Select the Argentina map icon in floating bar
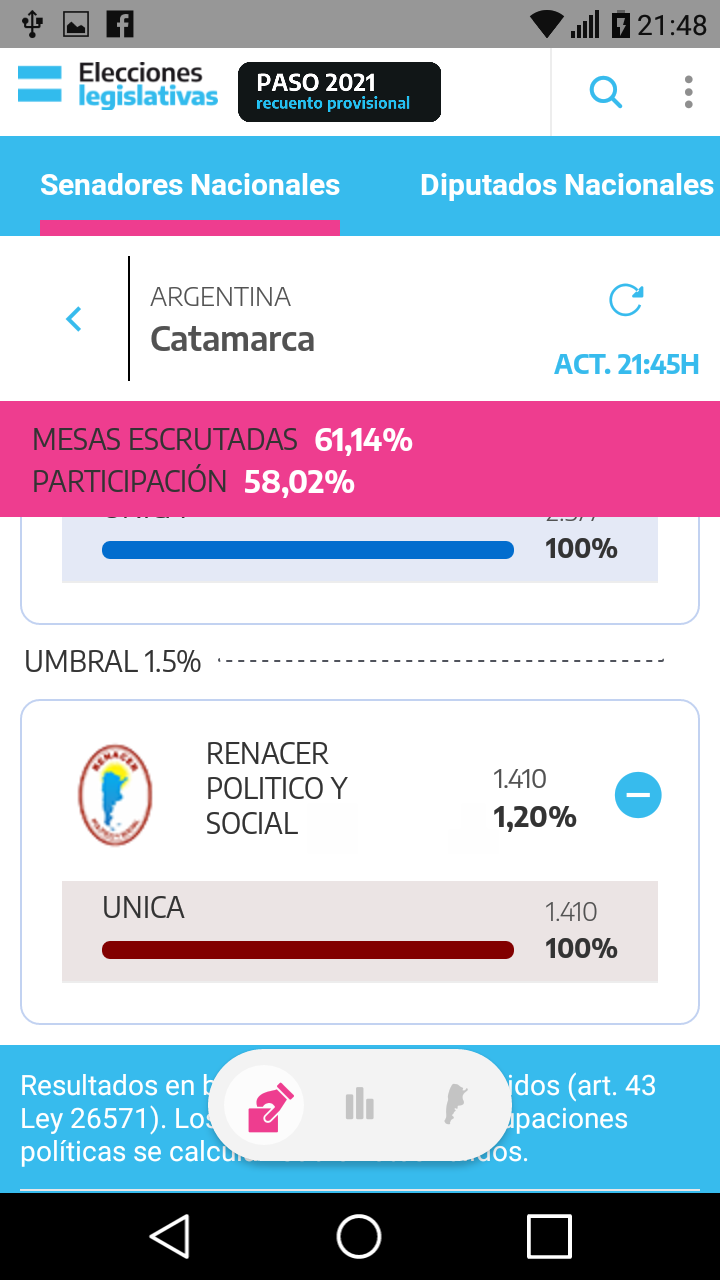The image size is (720, 1280). pos(456,1105)
